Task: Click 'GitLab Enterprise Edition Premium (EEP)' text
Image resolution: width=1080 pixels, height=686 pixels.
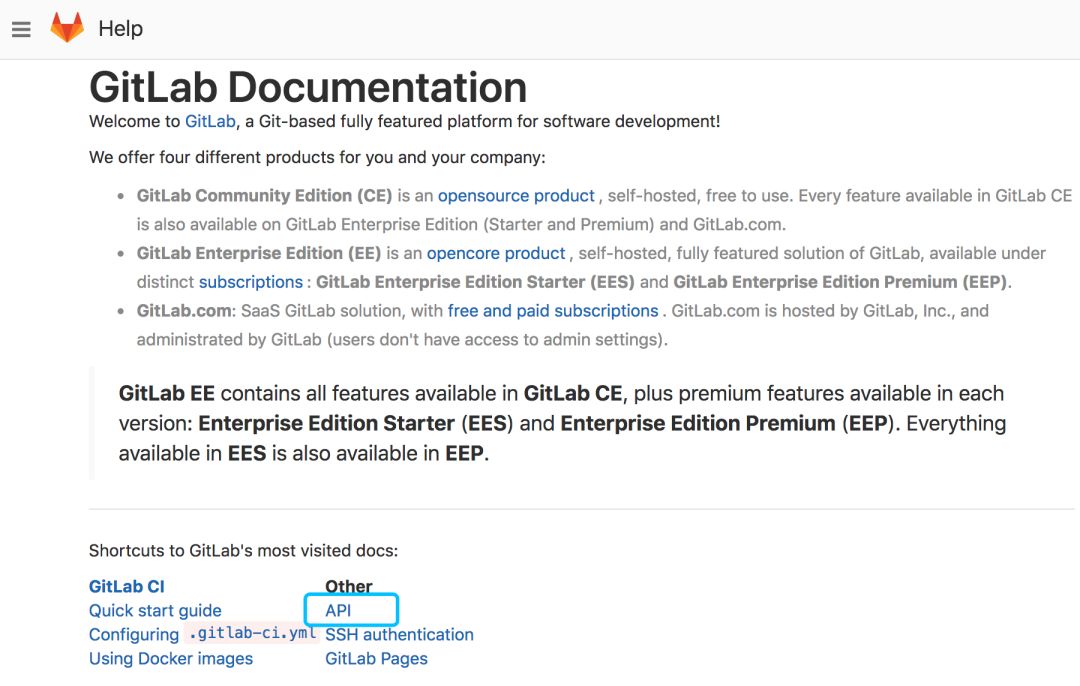Action: tap(840, 282)
